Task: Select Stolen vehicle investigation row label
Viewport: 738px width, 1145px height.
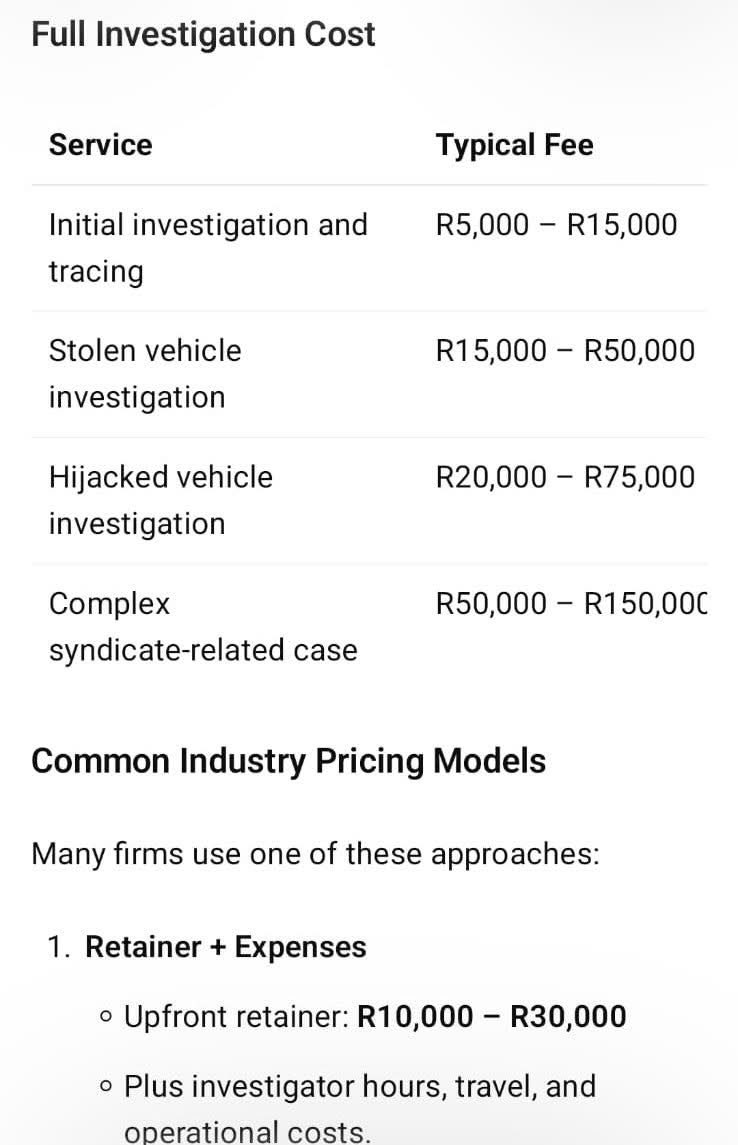Action: [145, 374]
